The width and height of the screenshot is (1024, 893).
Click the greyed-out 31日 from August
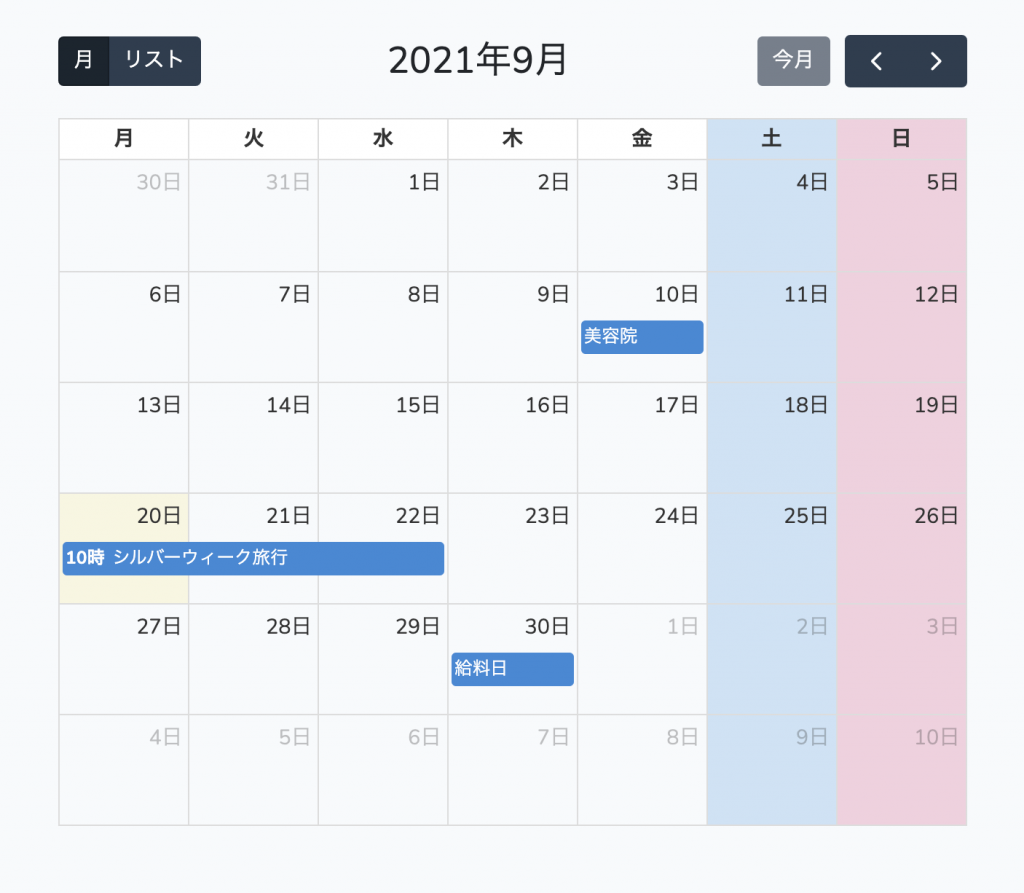253,215
